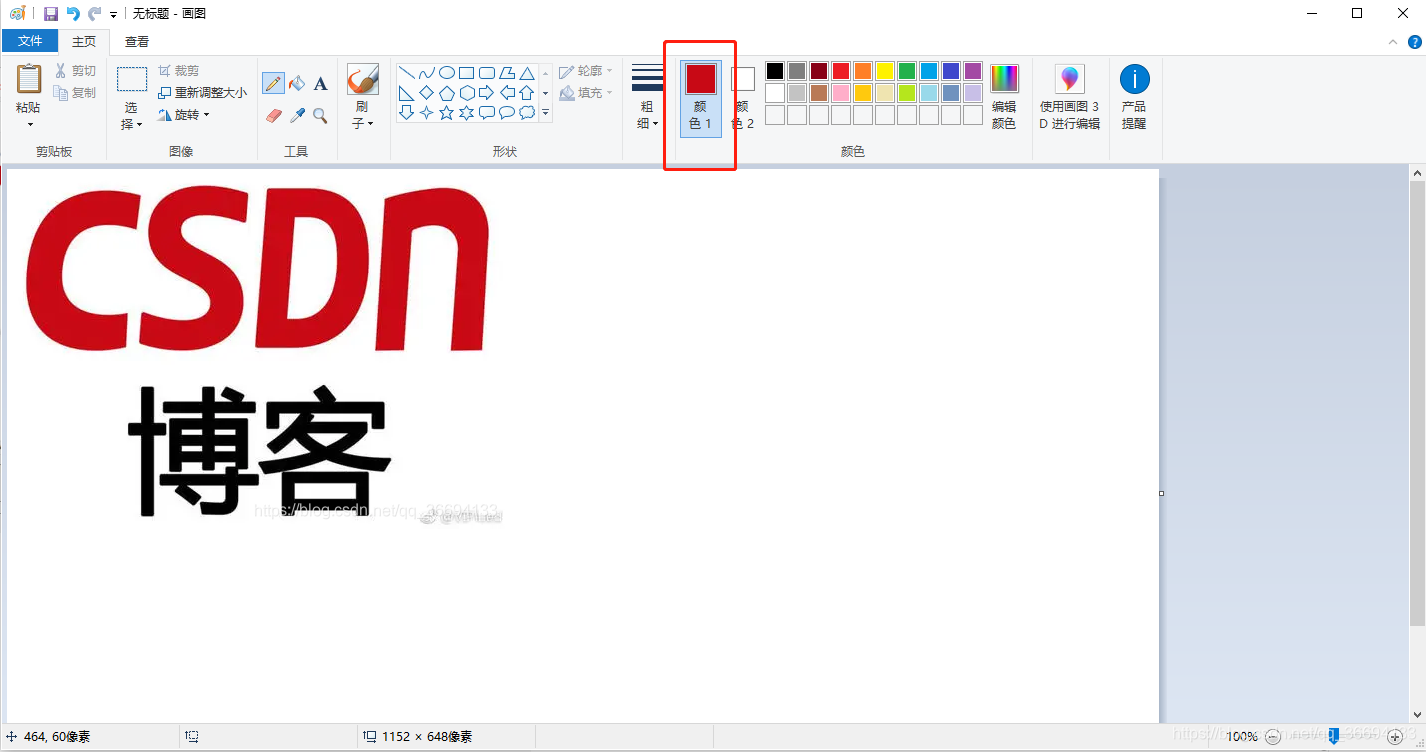1426x752 pixels.
Task: Choose the straight Line shape
Action: pyautogui.click(x=407, y=73)
